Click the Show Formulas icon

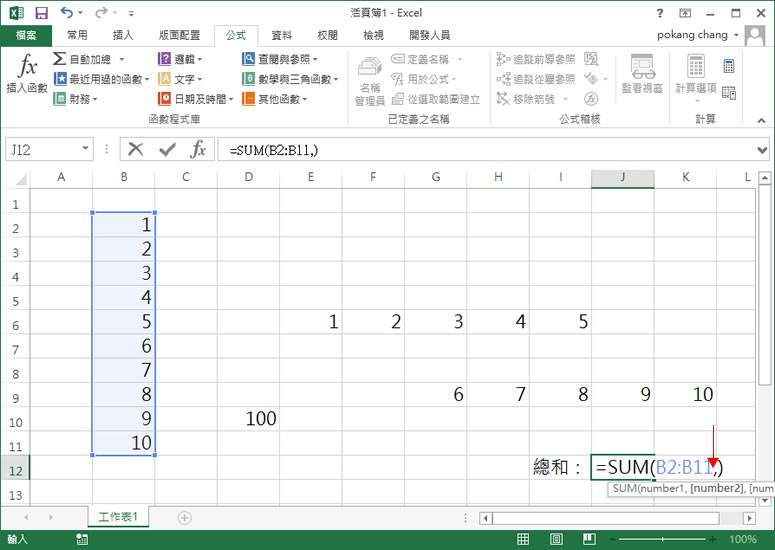click(591, 59)
